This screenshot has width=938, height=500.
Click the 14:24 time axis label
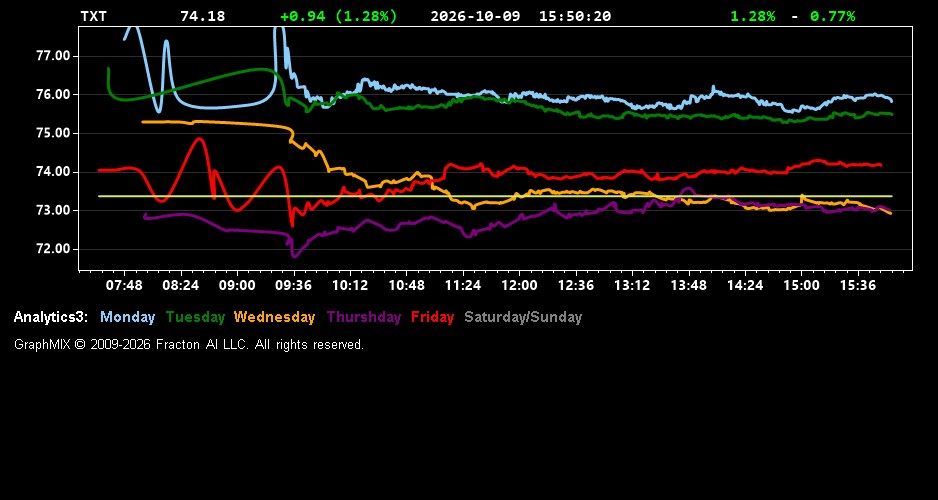745,286
